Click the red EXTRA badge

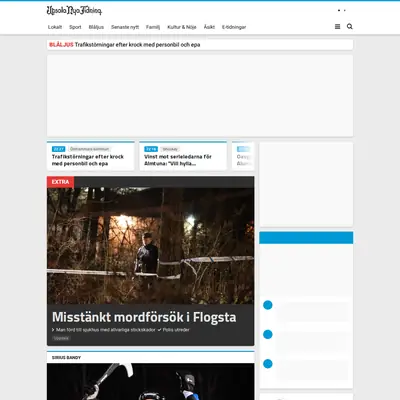tap(60, 182)
